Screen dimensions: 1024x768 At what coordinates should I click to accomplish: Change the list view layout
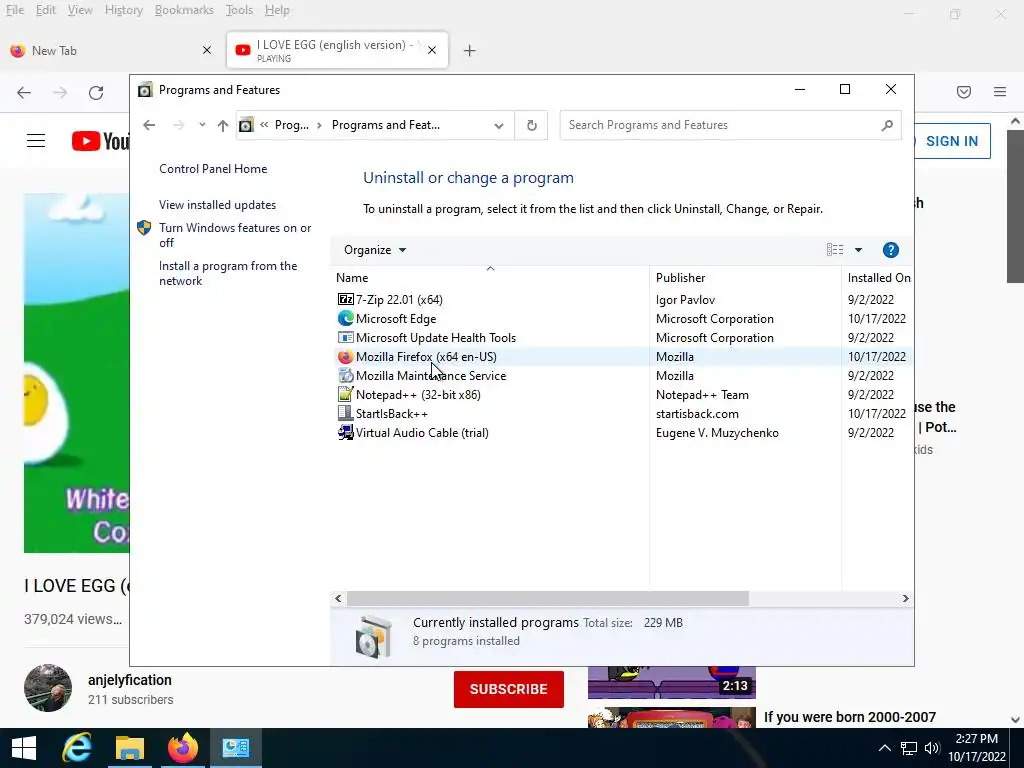coord(835,249)
